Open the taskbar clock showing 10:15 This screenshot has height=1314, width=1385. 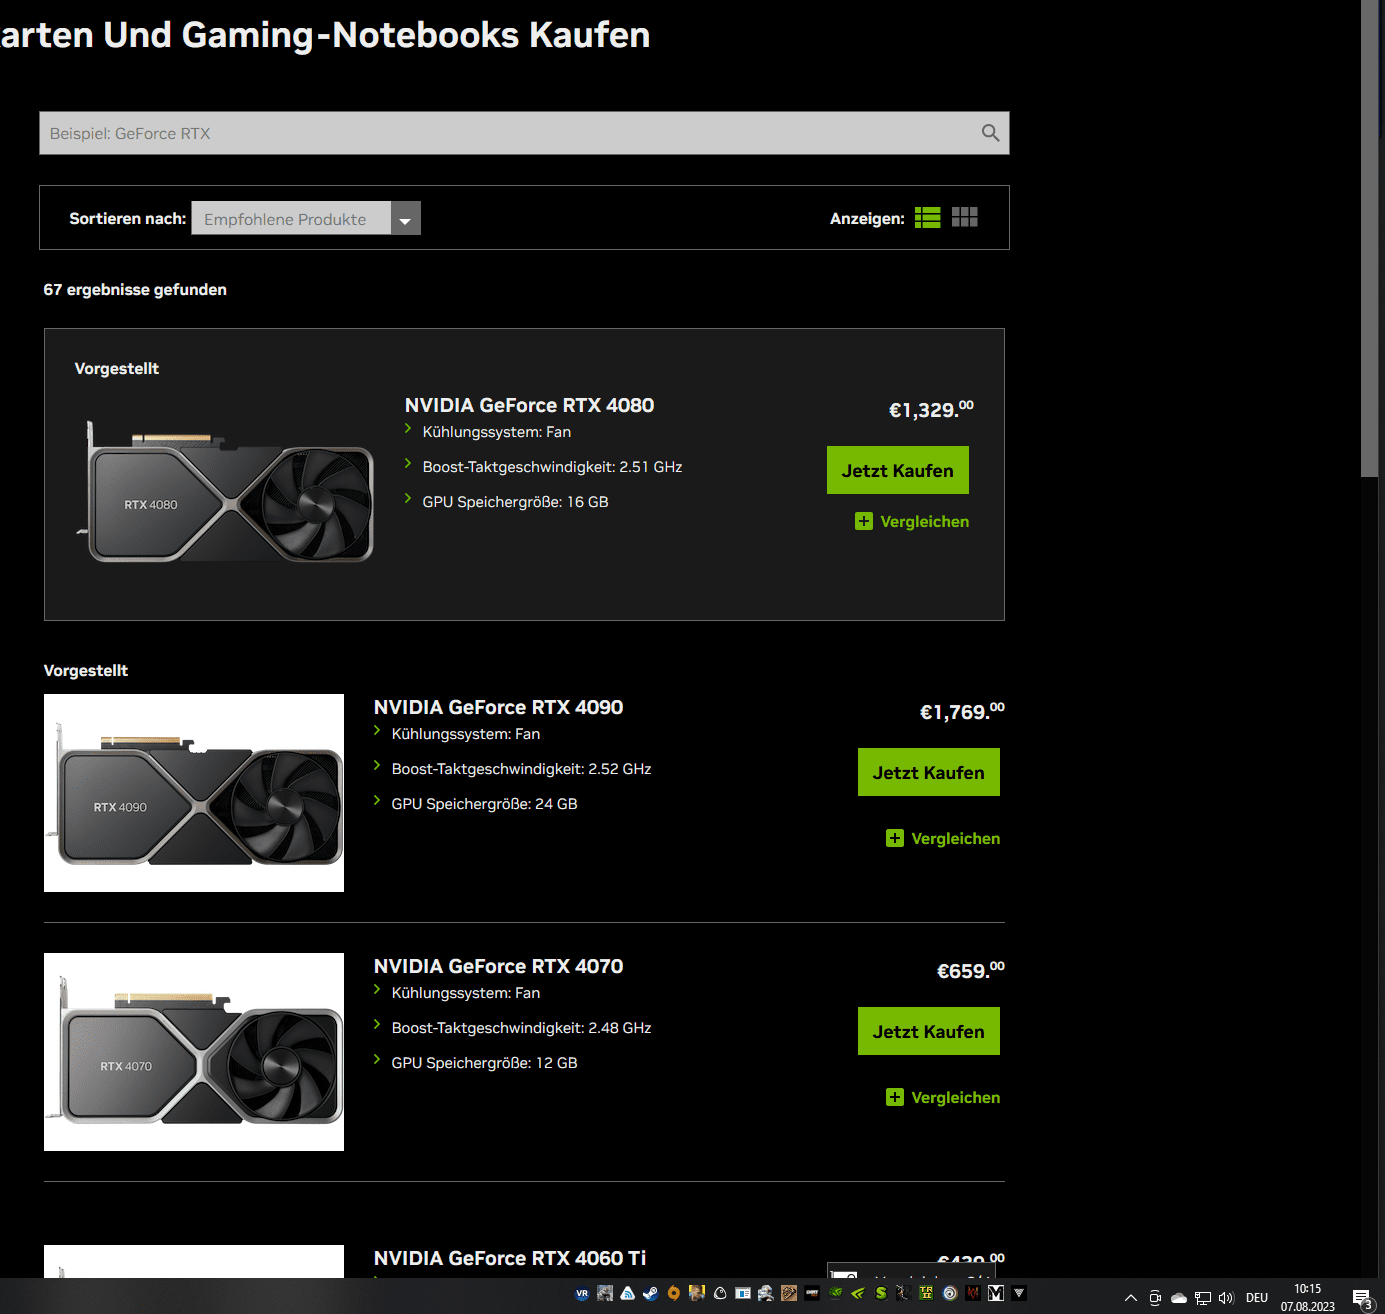coord(1307,1298)
